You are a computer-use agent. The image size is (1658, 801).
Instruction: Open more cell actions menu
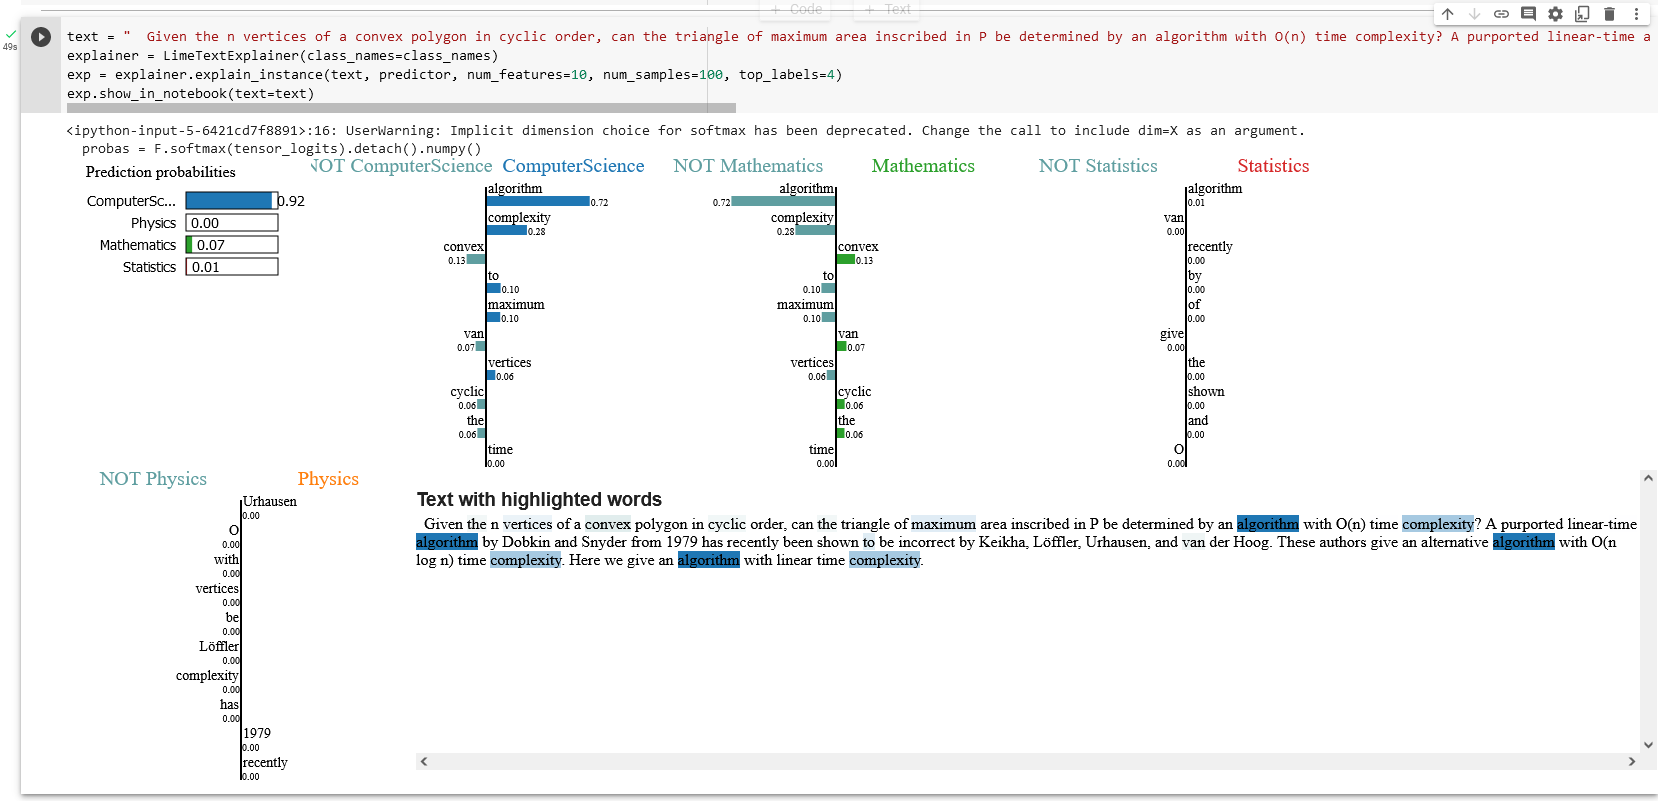[1636, 14]
